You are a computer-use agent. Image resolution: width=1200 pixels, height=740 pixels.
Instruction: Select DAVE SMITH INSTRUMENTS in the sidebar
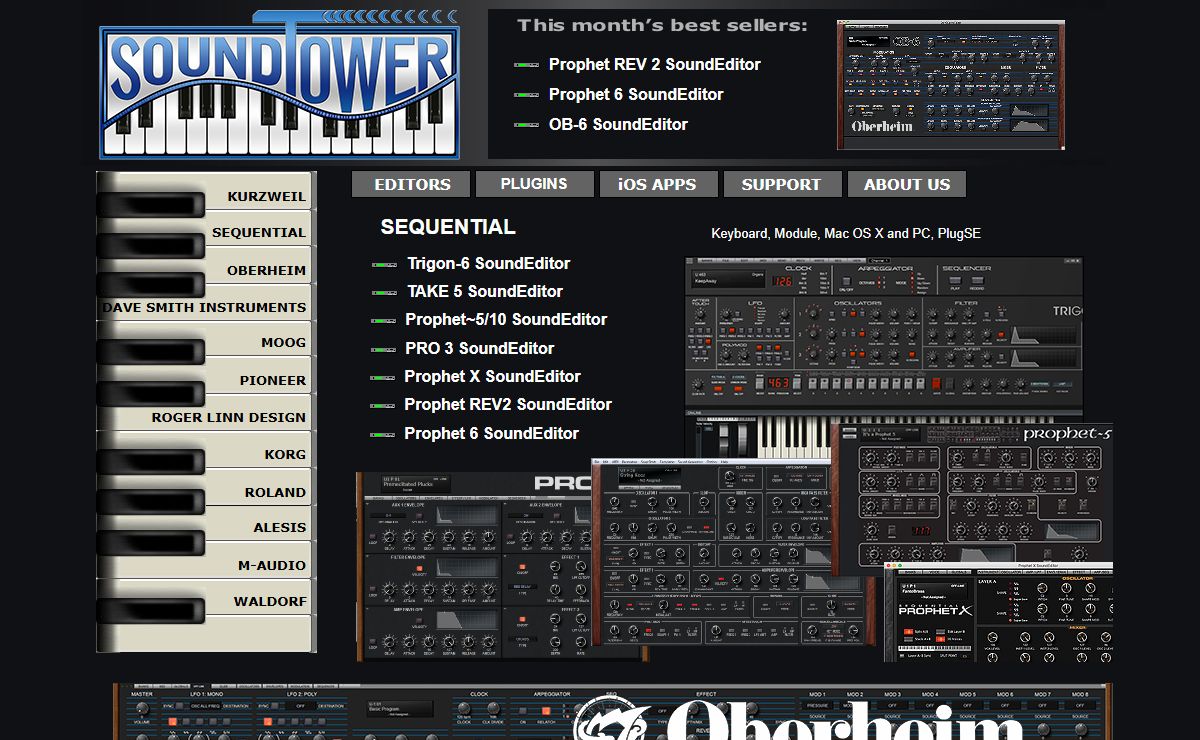[204, 307]
